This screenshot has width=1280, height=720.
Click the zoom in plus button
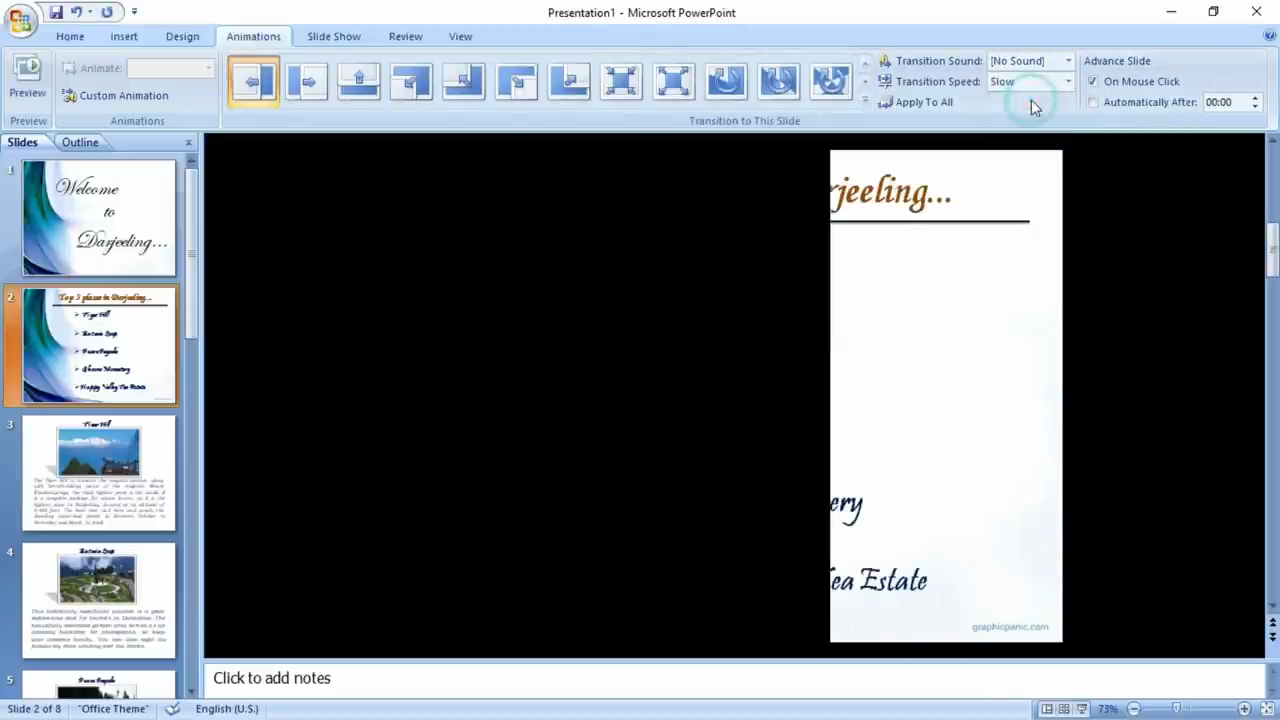click(1244, 709)
